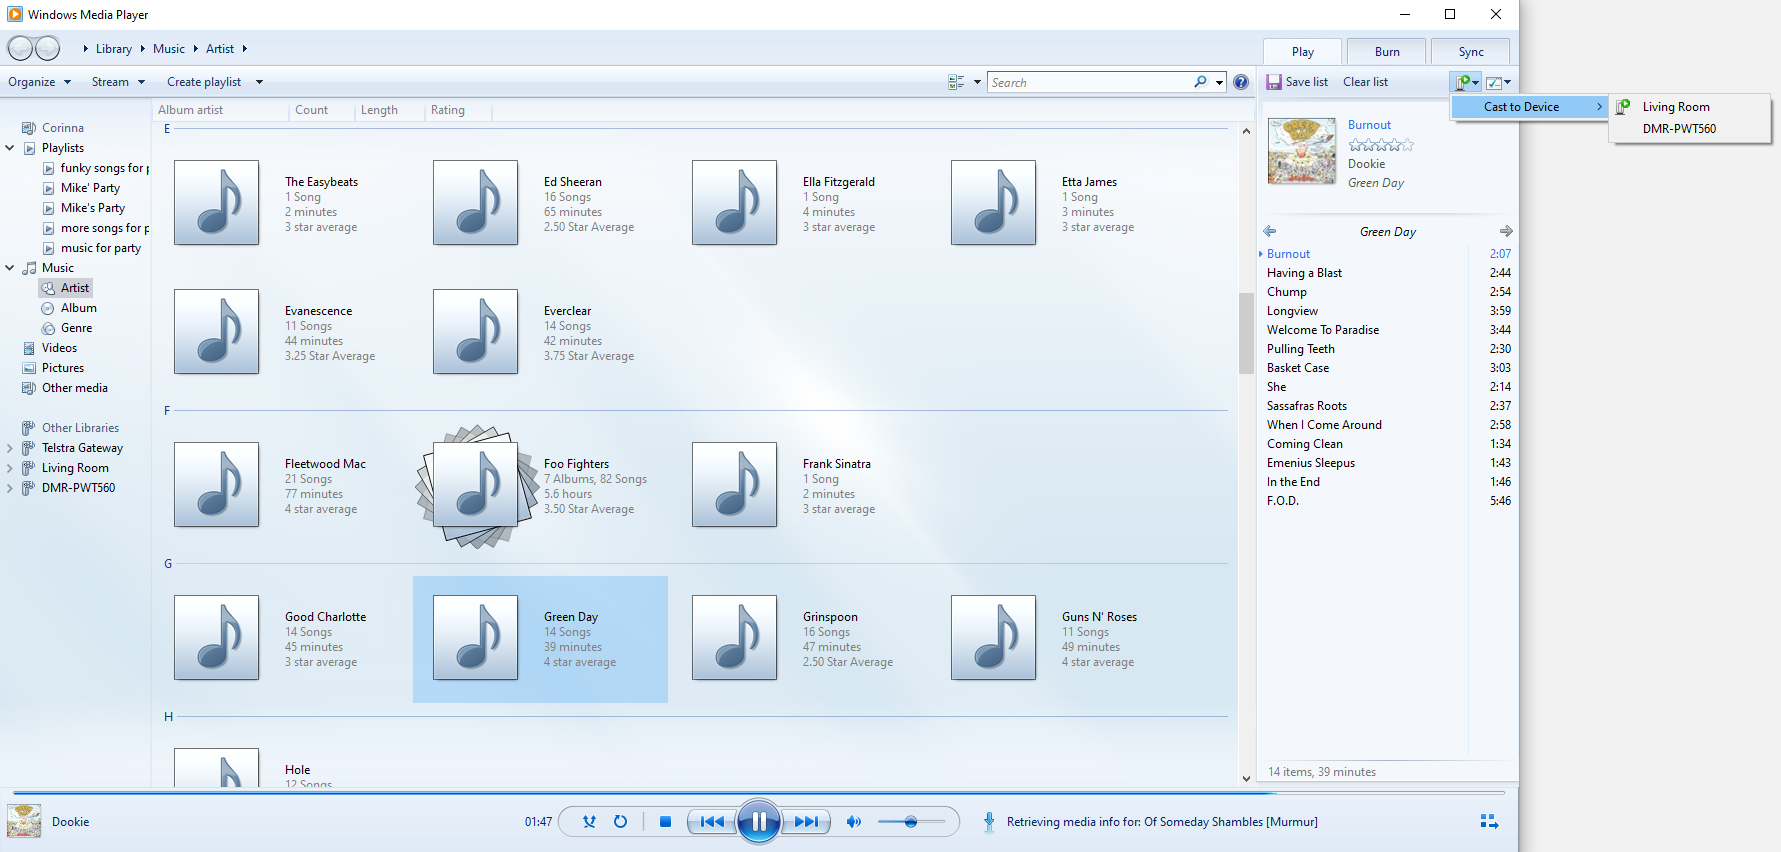Pause the current song
The image size is (1781, 852).
pos(759,822)
